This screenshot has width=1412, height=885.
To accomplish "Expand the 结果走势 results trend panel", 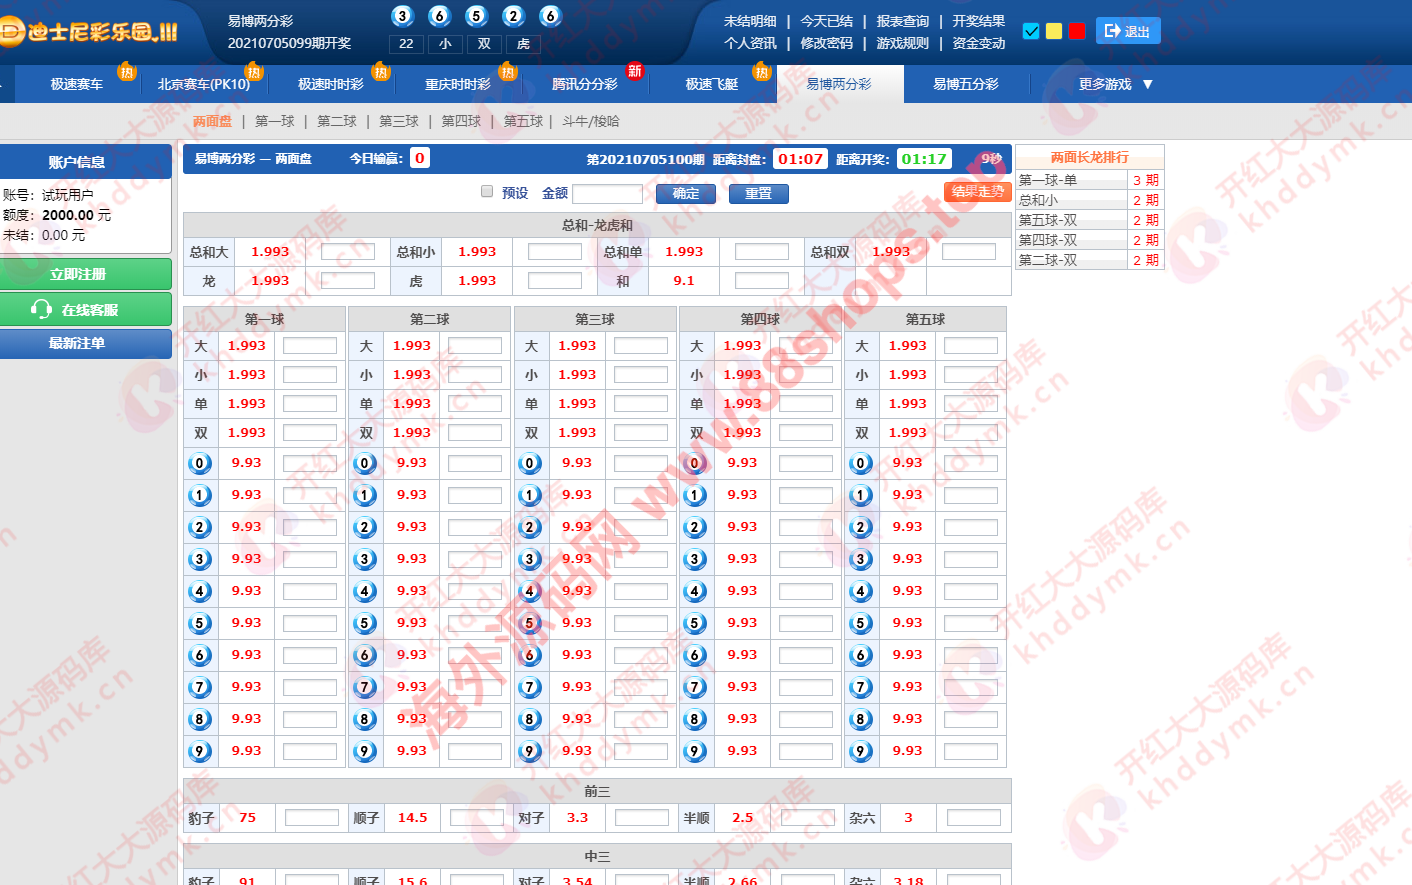I will pos(977,192).
